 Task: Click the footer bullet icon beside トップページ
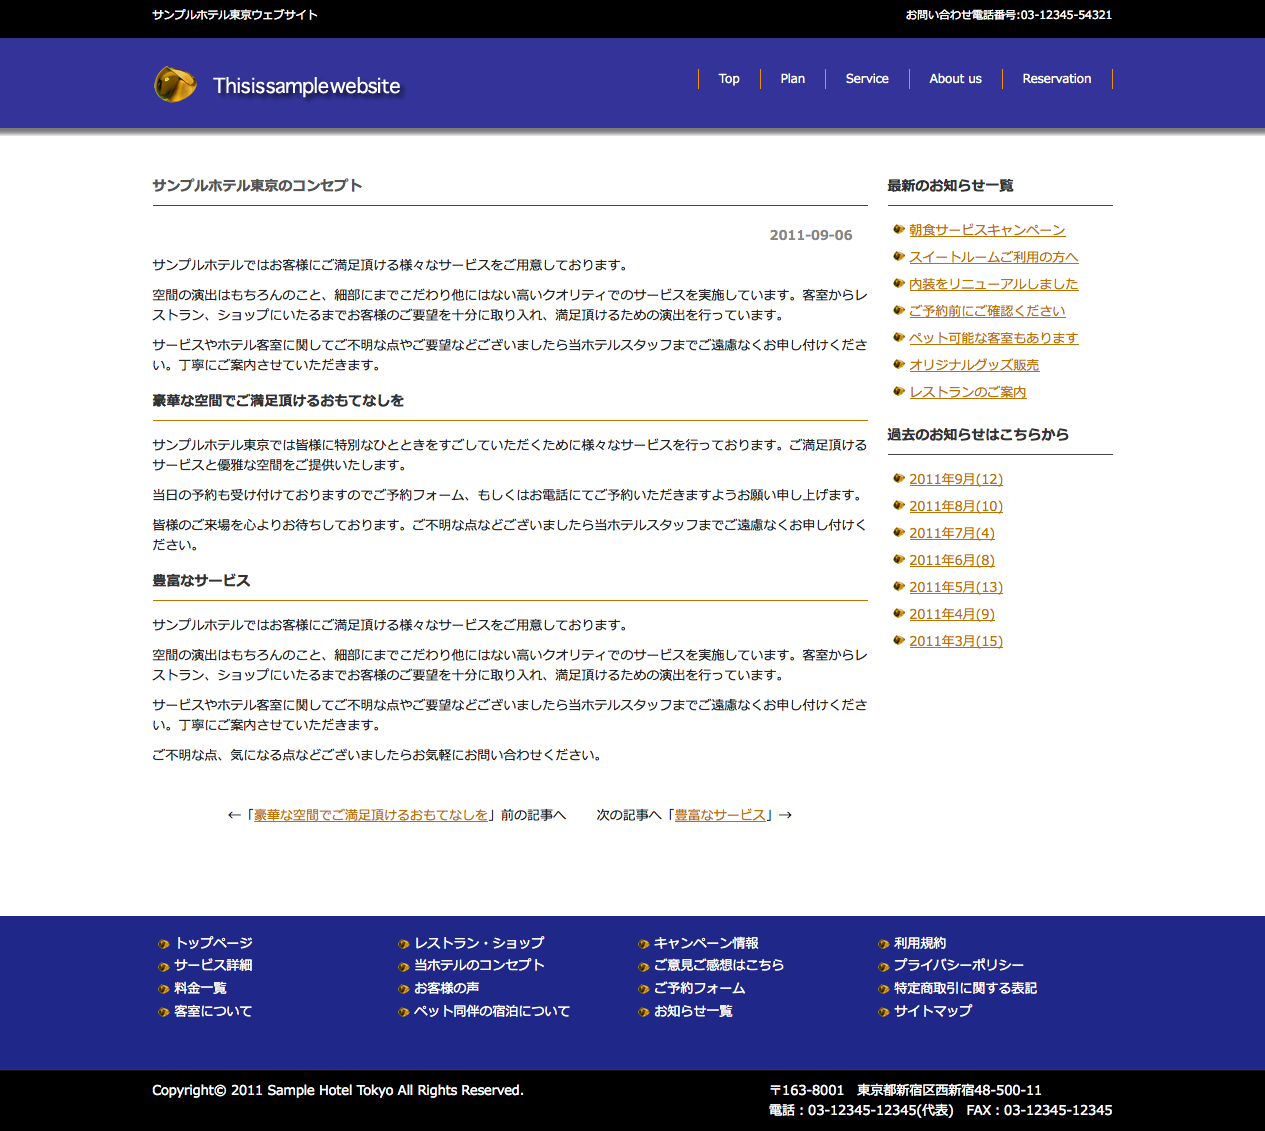[x=163, y=944]
